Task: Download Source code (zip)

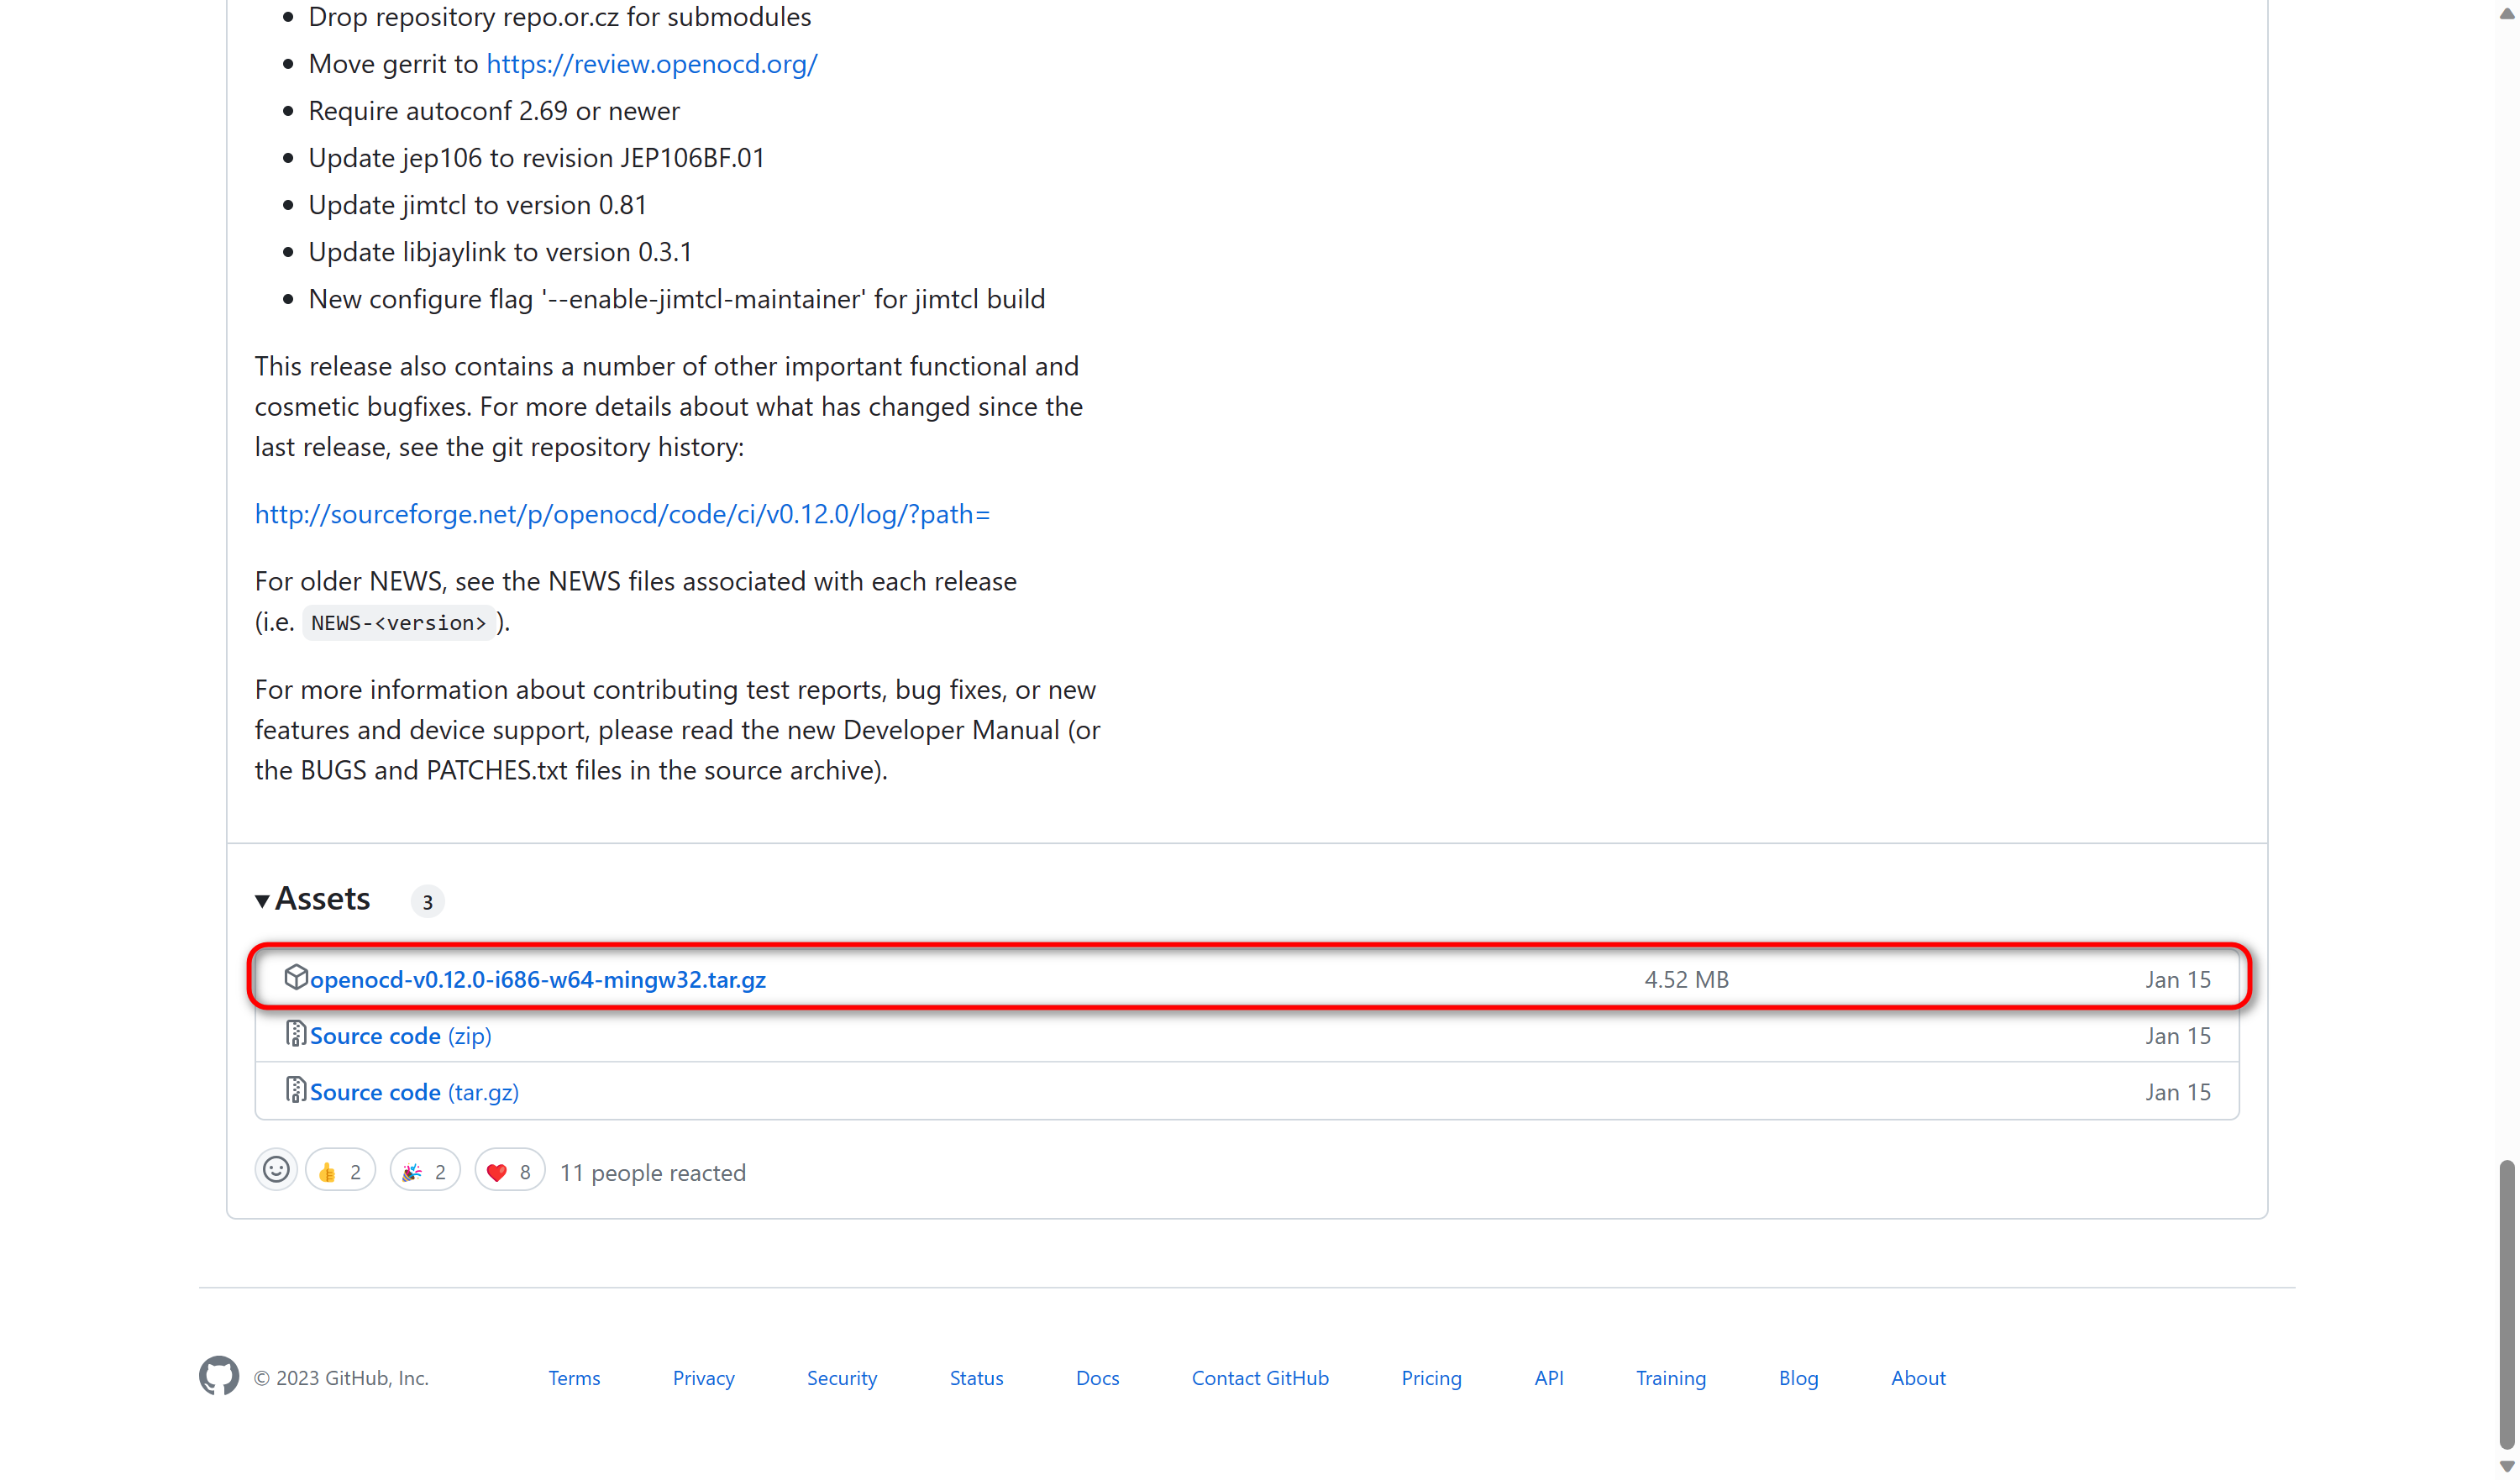Action: [400, 1036]
